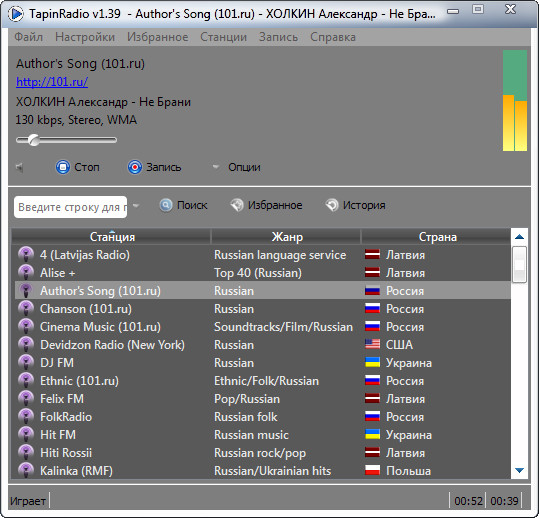Viewport: 539px width, 518px height.
Task: Select station name Chanson (101.ru)
Action: point(86,309)
